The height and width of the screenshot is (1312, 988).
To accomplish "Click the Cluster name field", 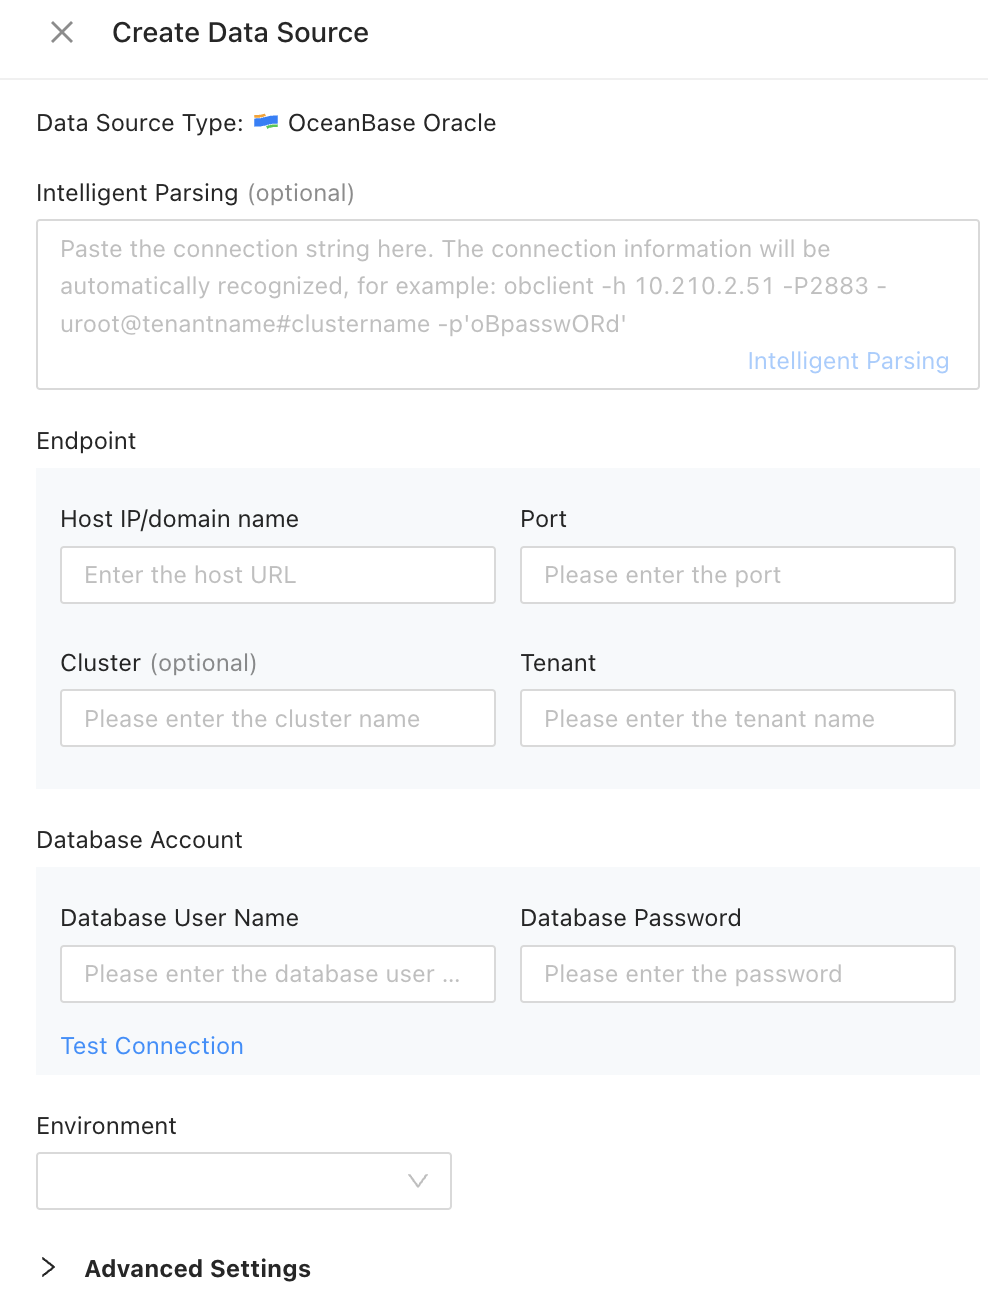I will (x=277, y=718).
